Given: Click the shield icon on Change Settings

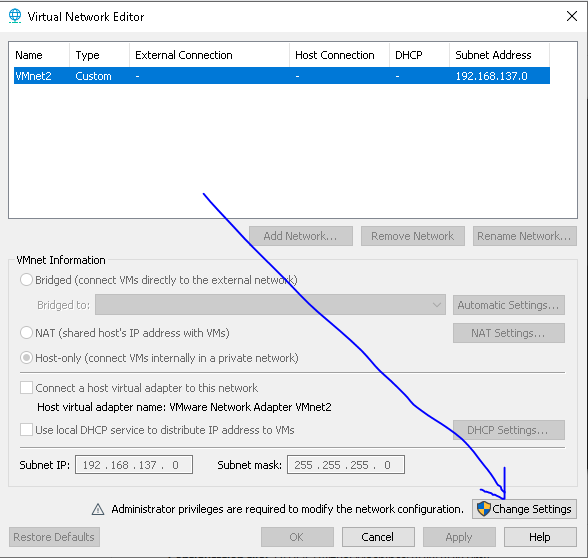Looking at the screenshot, I should pos(484,509).
